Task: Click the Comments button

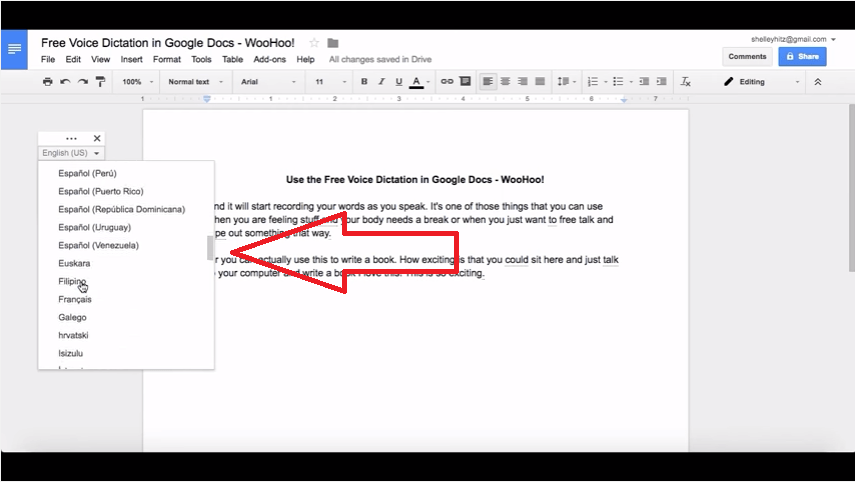Action: (x=747, y=57)
